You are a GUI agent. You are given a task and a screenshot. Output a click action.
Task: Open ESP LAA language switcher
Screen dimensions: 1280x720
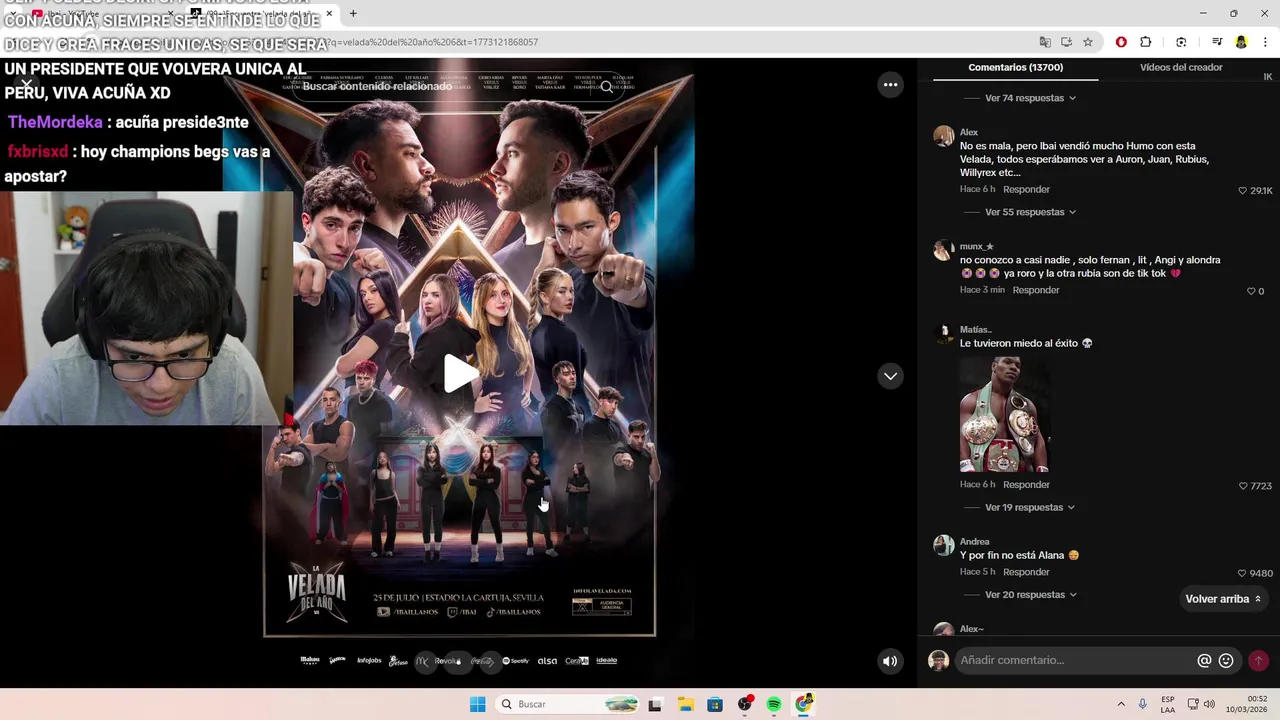click(x=1168, y=704)
